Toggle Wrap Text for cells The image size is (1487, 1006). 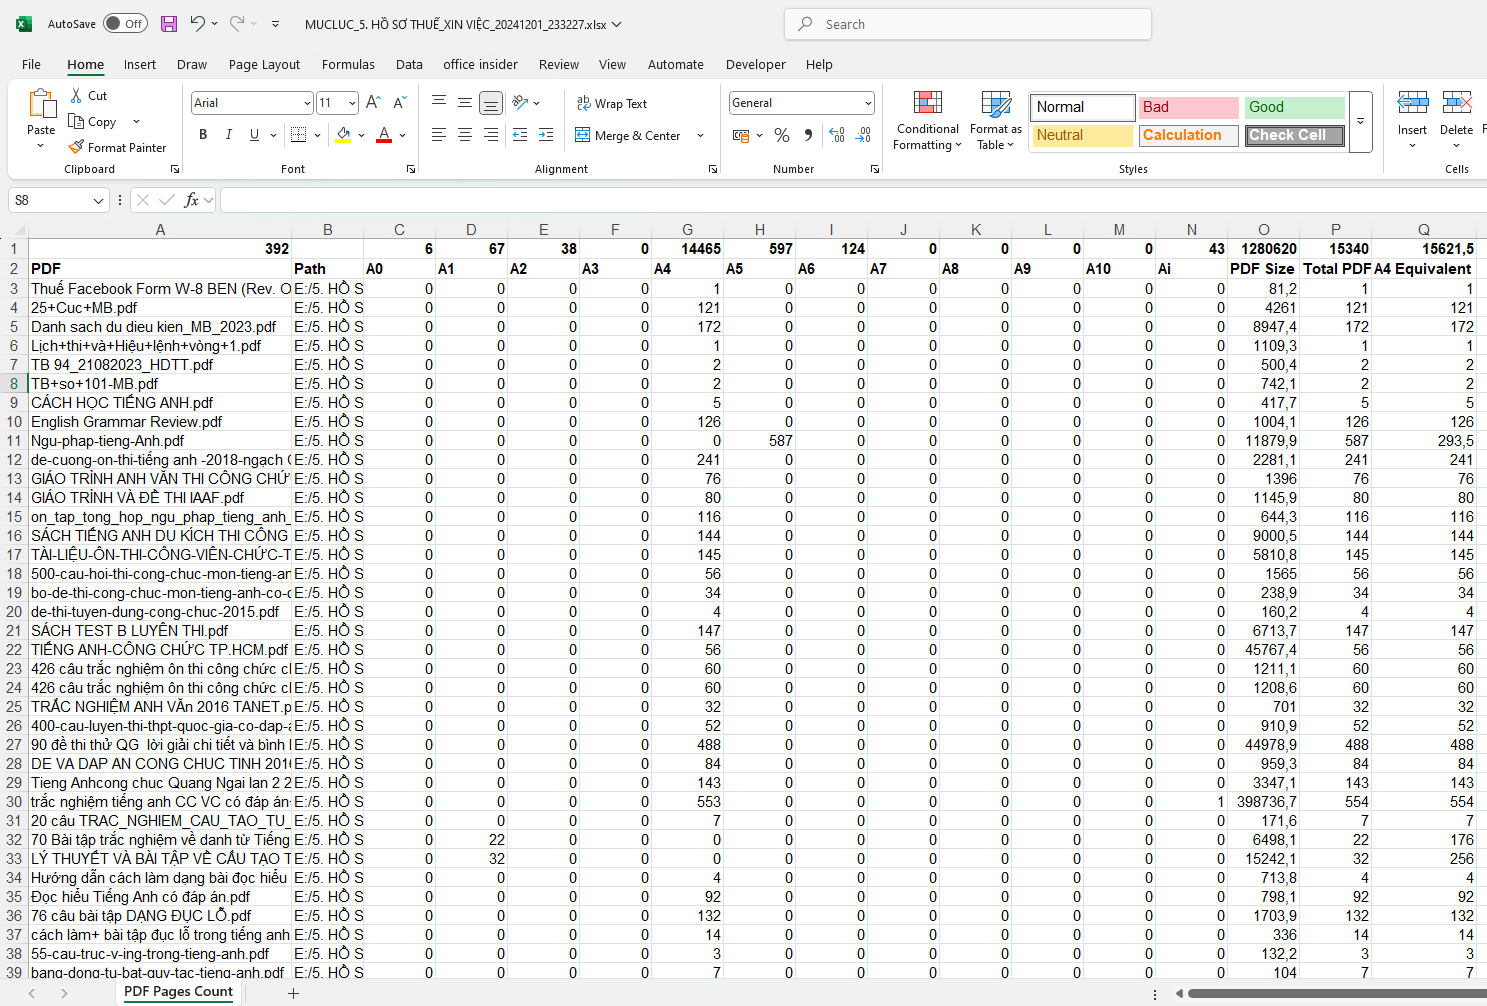[x=612, y=103]
